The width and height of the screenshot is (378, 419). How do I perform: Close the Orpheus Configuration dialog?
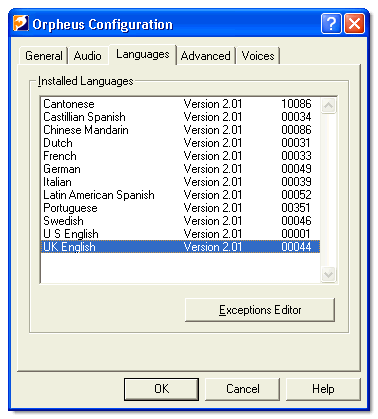[x=354, y=24]
